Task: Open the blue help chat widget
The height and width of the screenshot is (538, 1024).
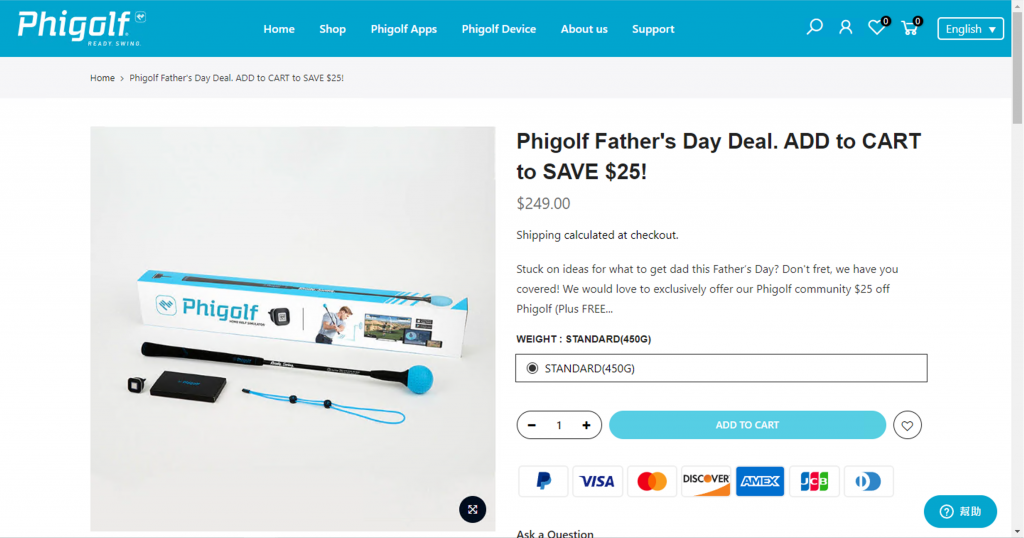Action: pyautogui.click(x=960, y=511)
